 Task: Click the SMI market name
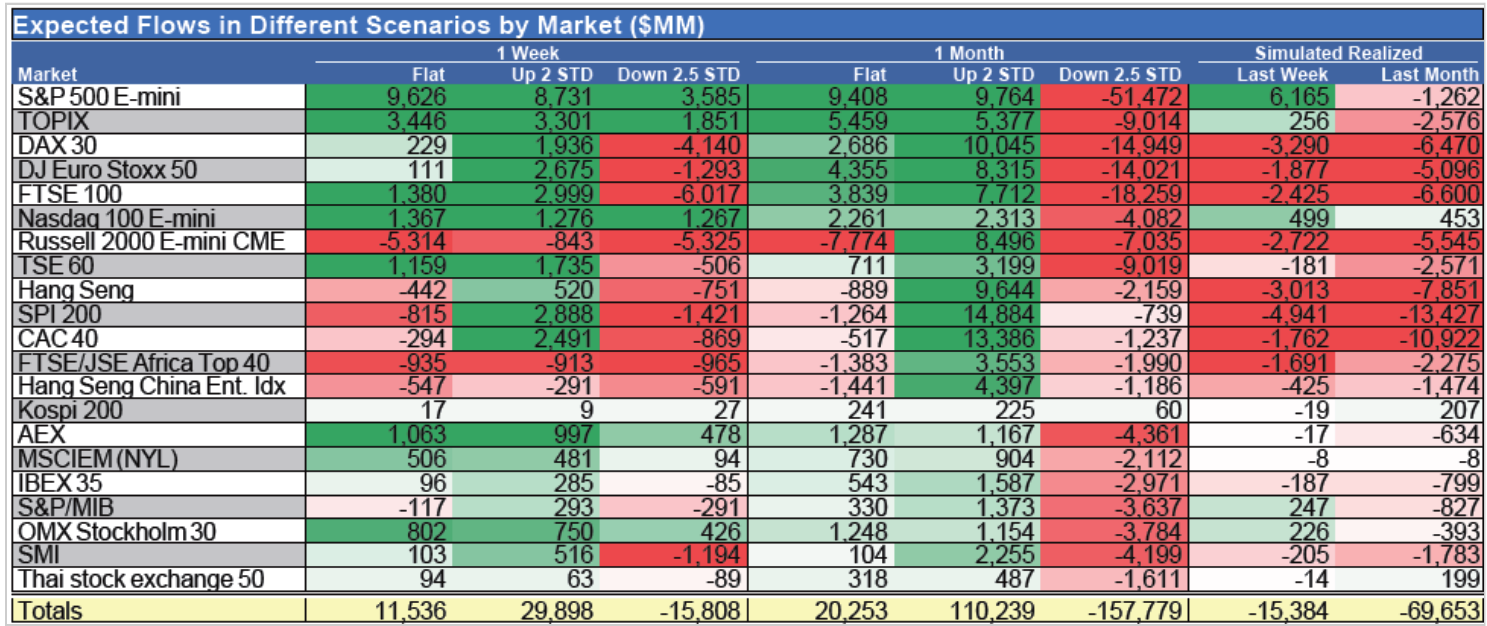37,554
